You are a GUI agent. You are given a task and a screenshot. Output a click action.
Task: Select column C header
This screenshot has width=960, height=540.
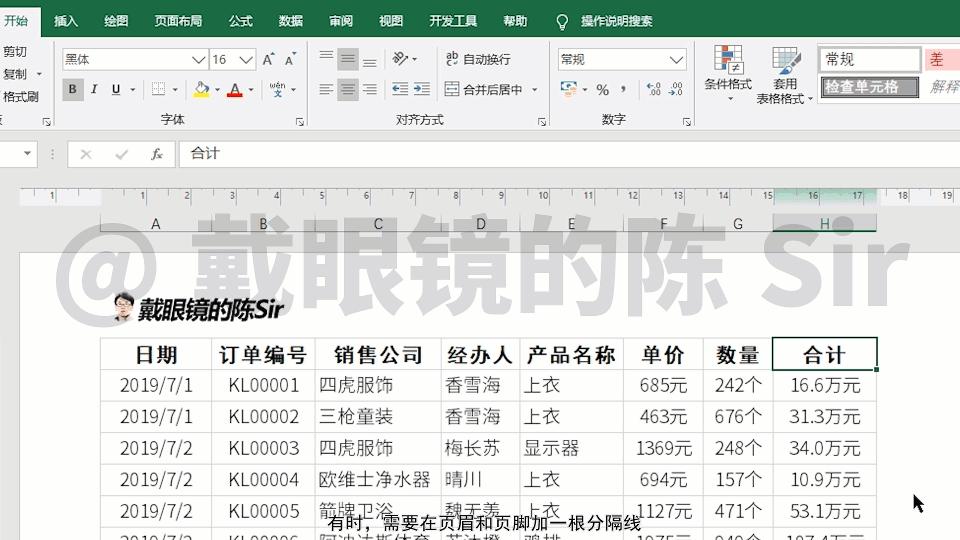pyautogui.click(x=378, y=223)
